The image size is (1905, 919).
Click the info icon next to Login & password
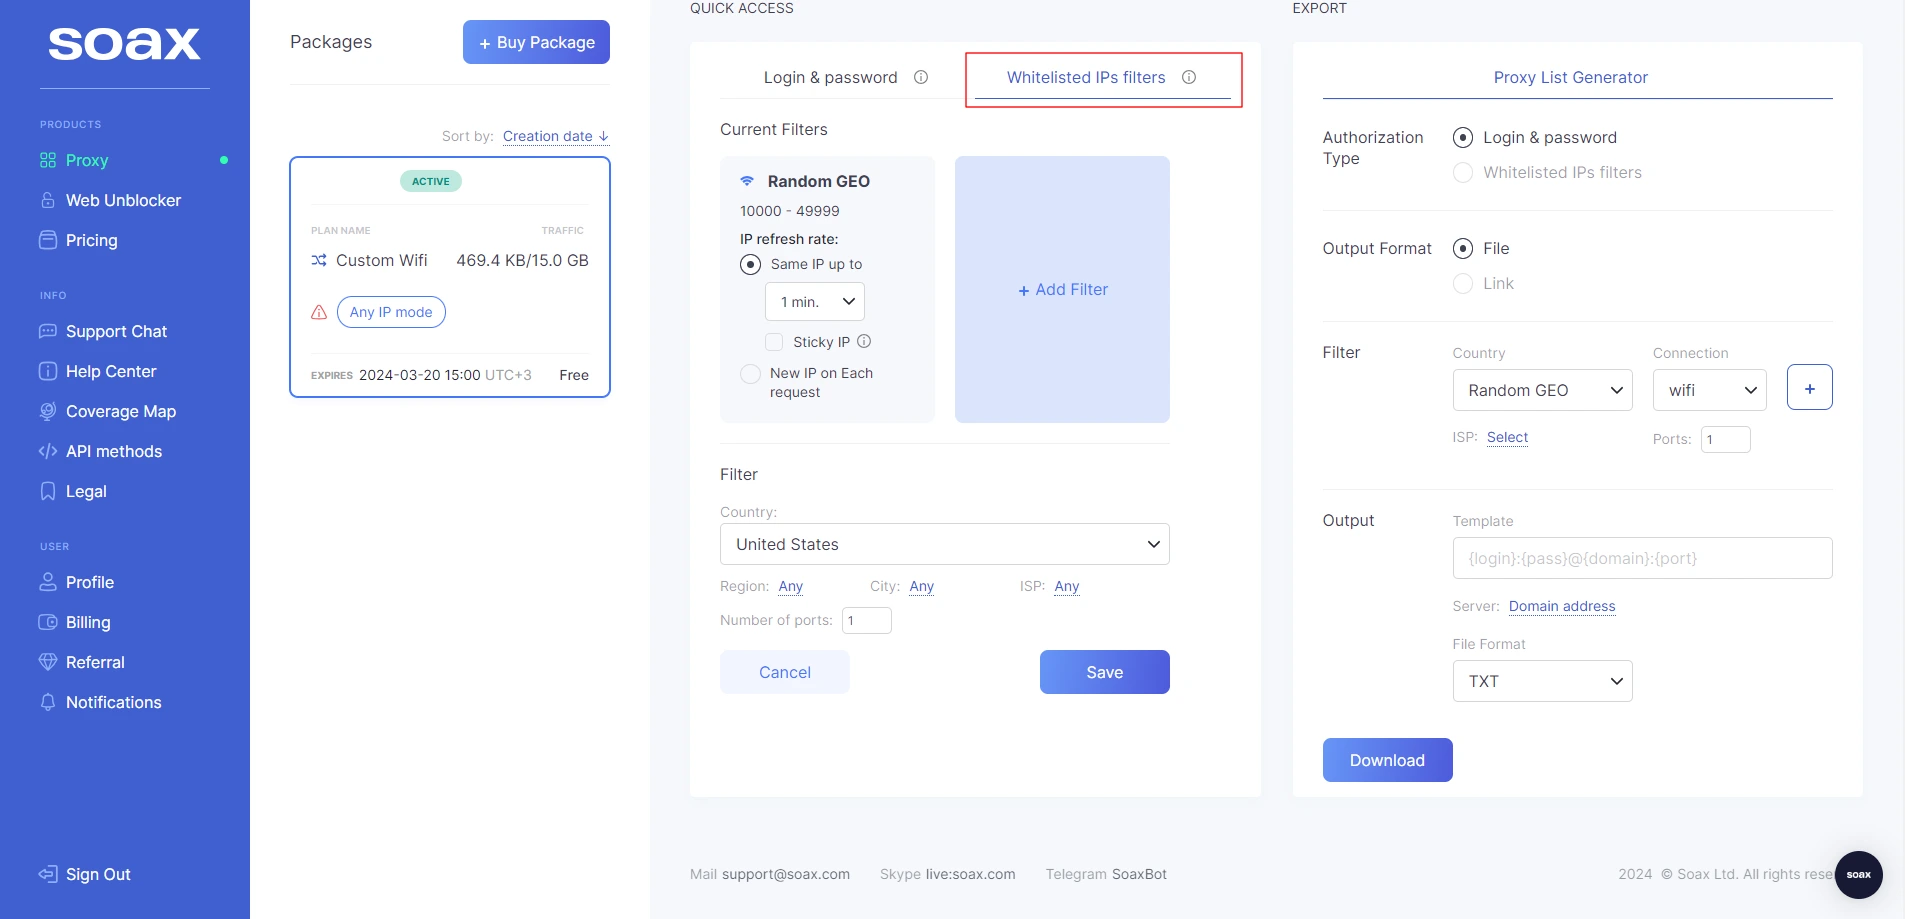pos(921,77)
